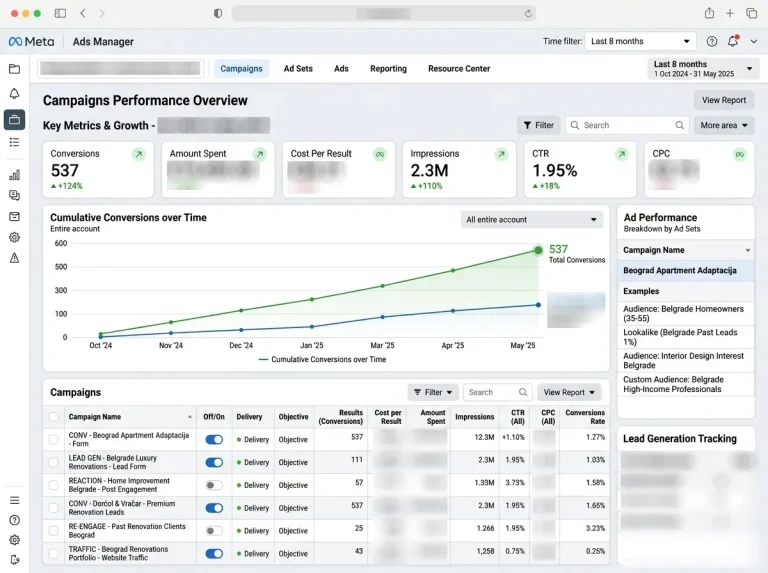Open the warning triangle sidebar icon

15,258
